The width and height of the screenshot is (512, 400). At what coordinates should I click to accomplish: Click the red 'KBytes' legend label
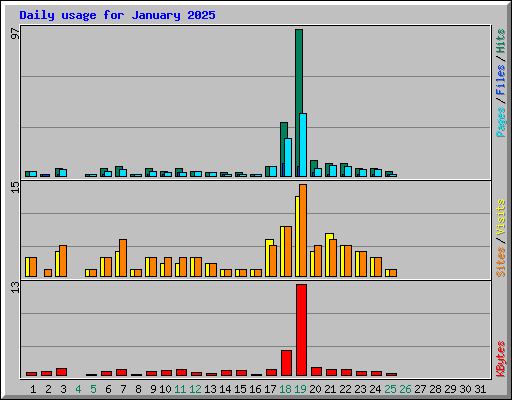pyautogui.click(x=501, y=359)
